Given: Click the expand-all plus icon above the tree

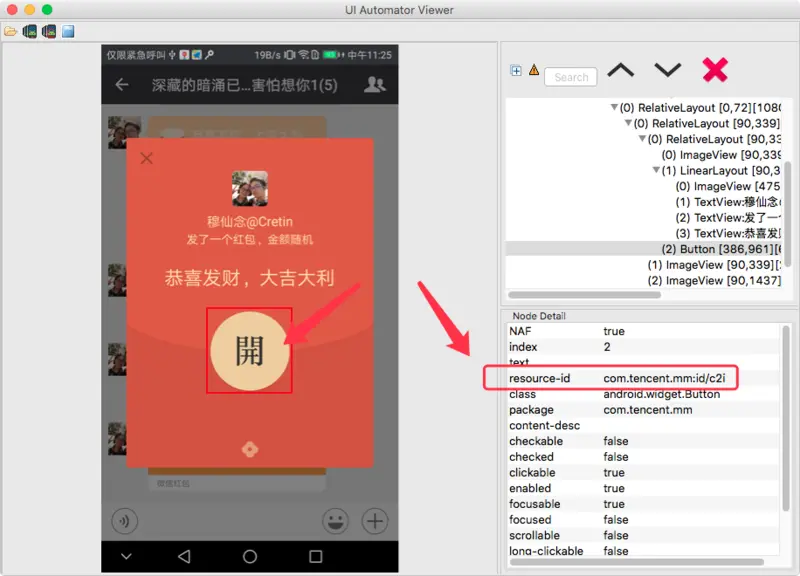Looking at the screenshot, I should [516, 70].
